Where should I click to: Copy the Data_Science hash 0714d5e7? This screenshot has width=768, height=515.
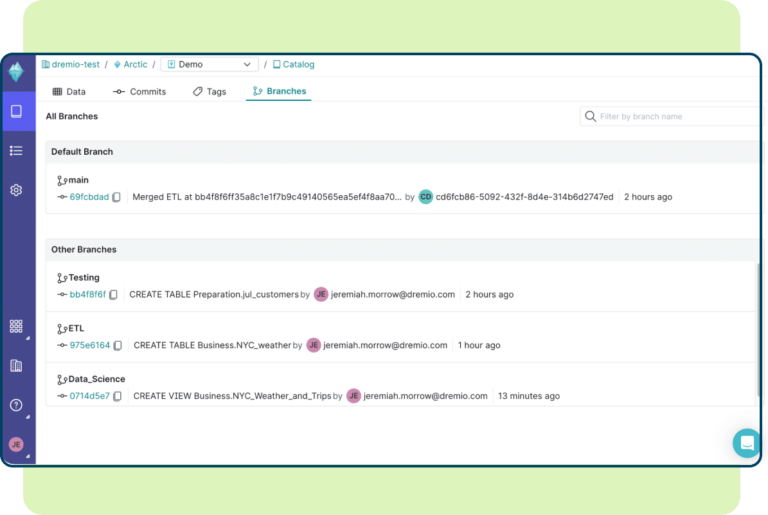tap(118, 397)
